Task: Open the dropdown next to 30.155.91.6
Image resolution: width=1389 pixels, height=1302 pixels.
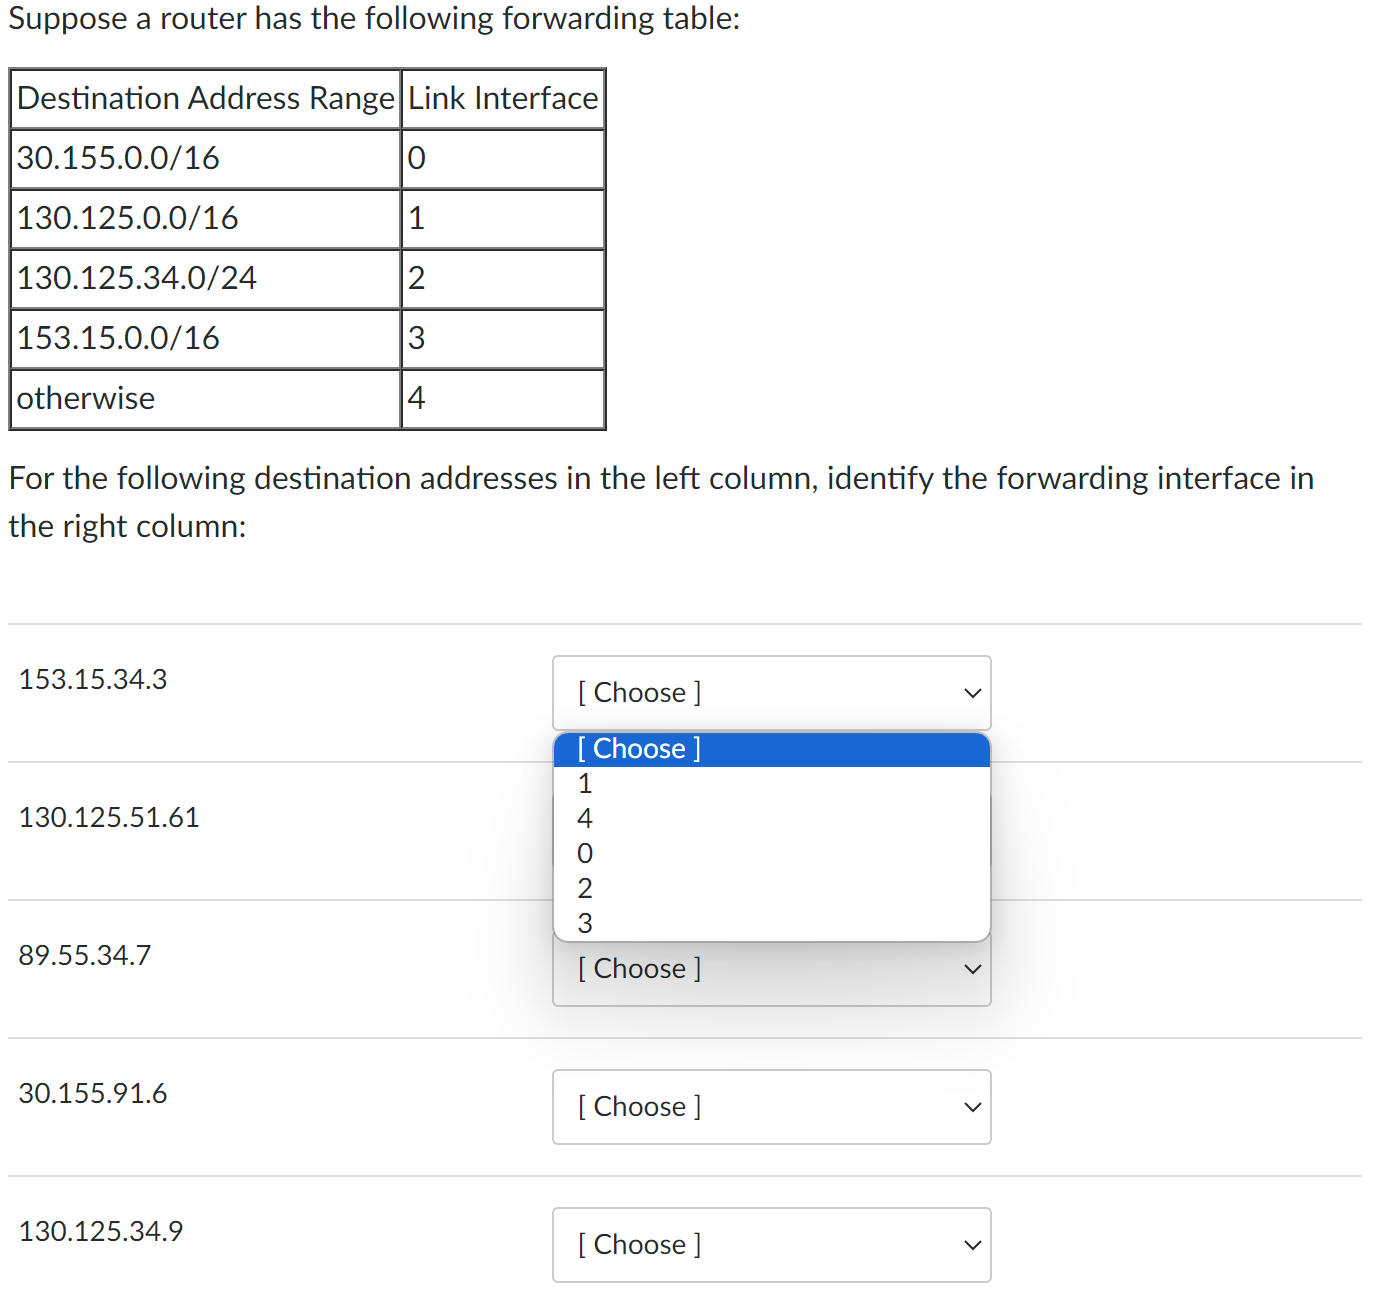Action: coord(771,1107)
